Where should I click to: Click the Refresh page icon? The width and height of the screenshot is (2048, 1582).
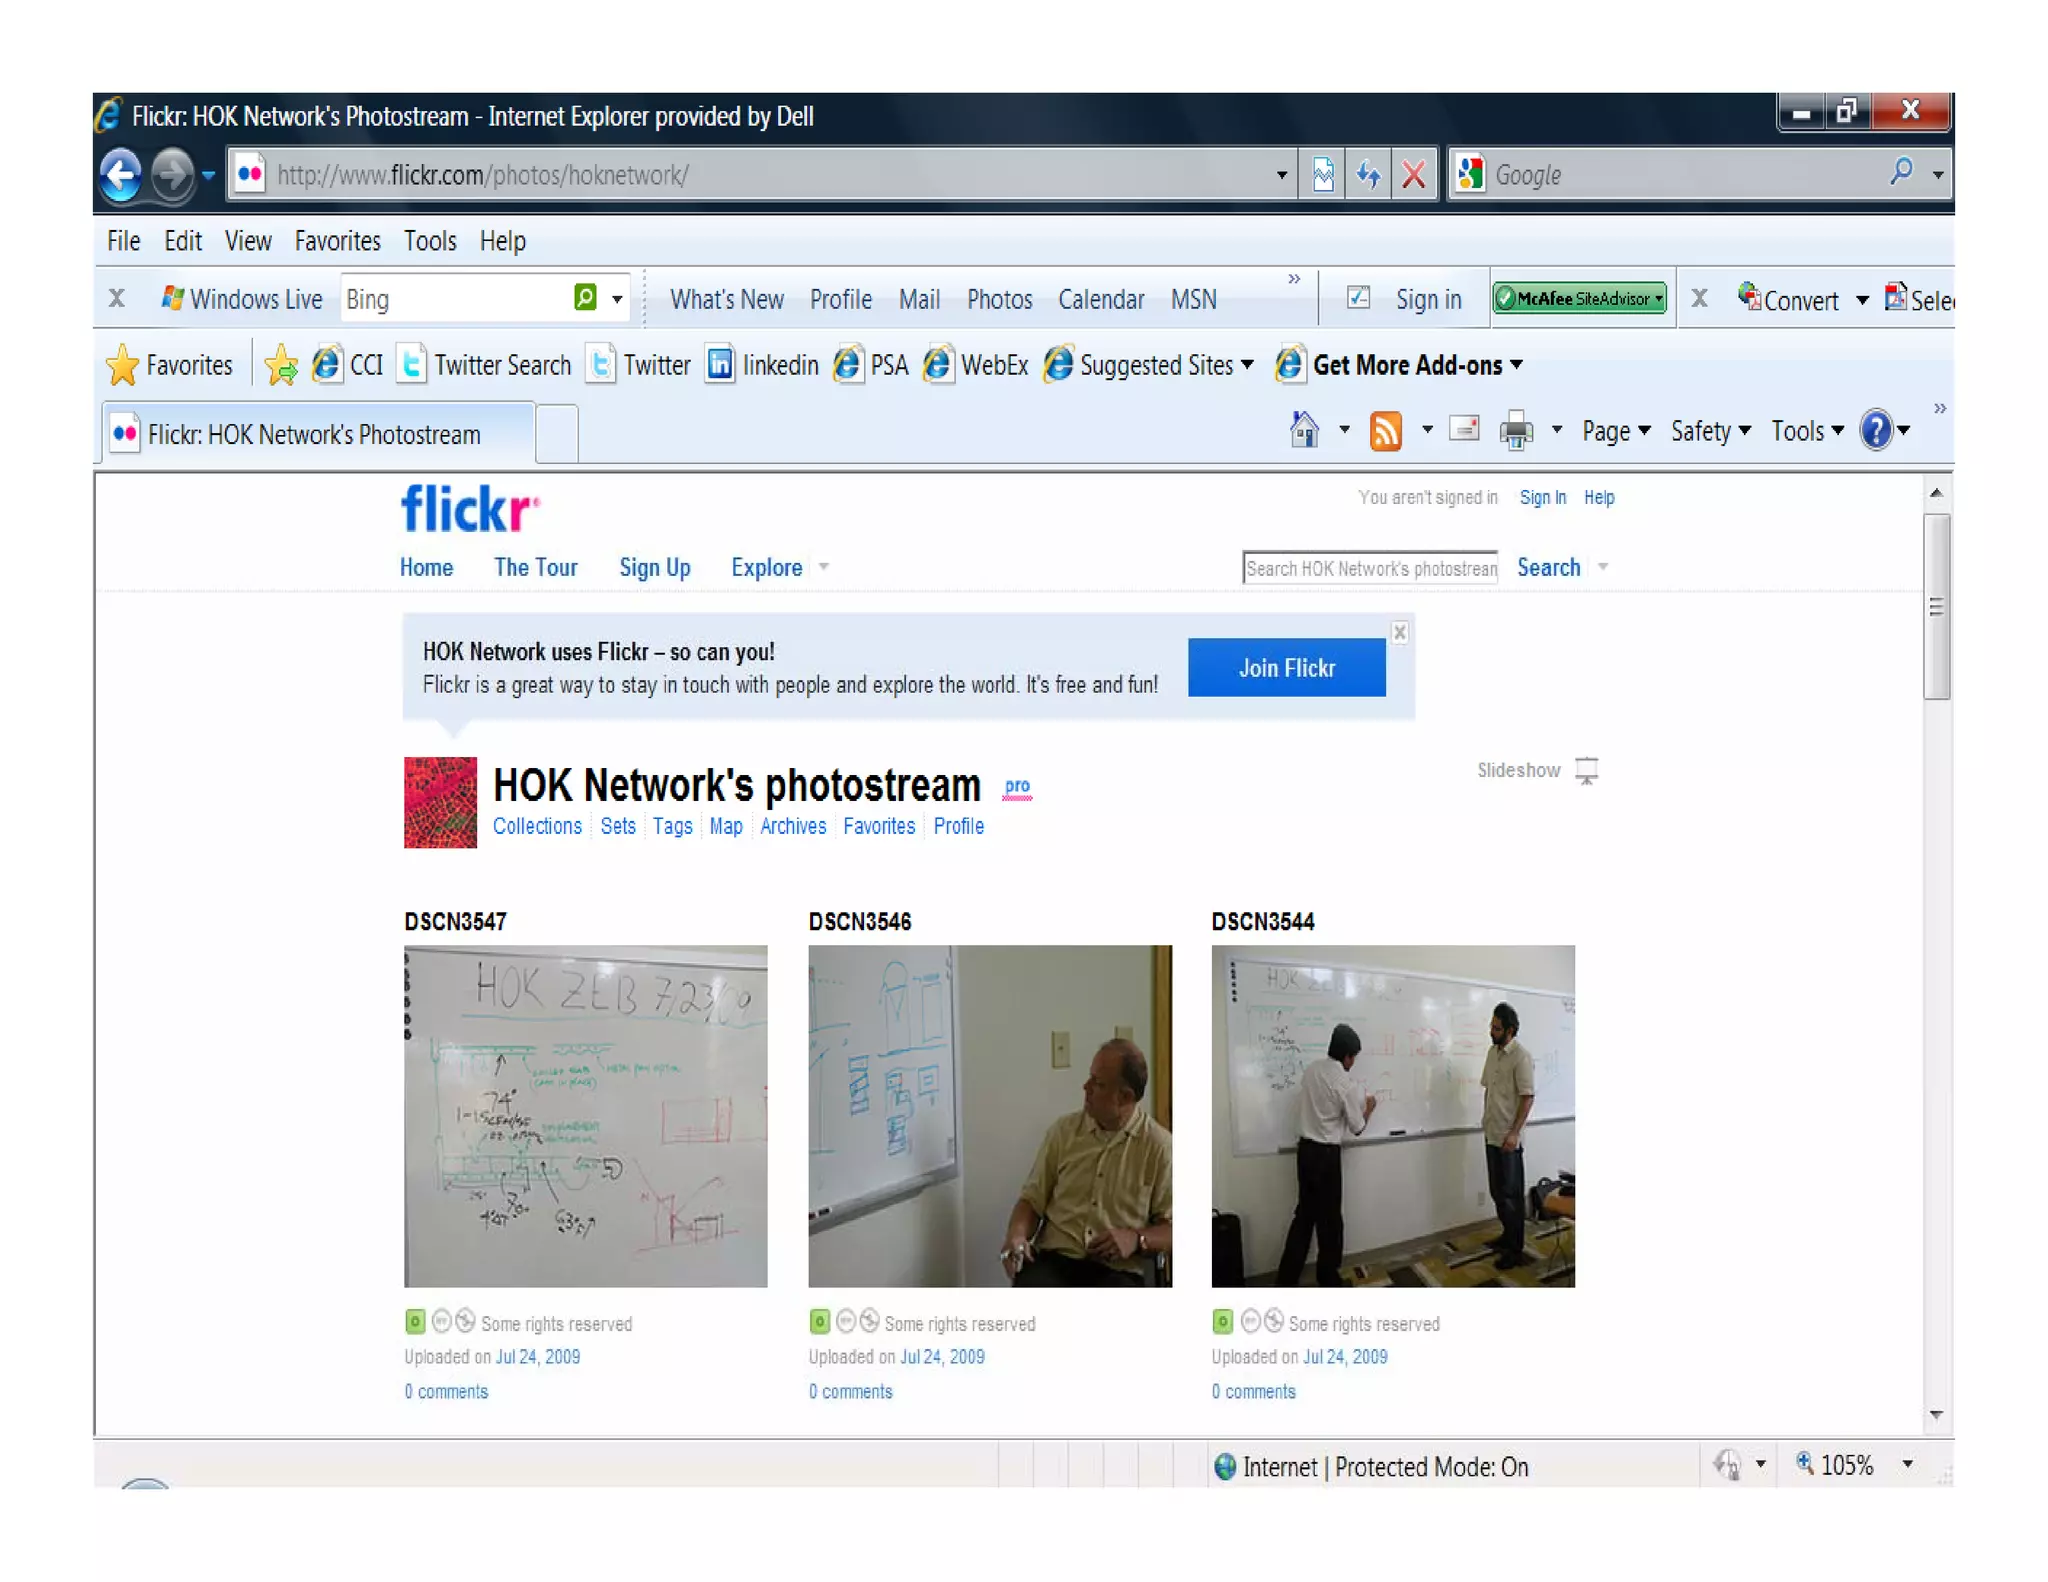(1368, 175)
